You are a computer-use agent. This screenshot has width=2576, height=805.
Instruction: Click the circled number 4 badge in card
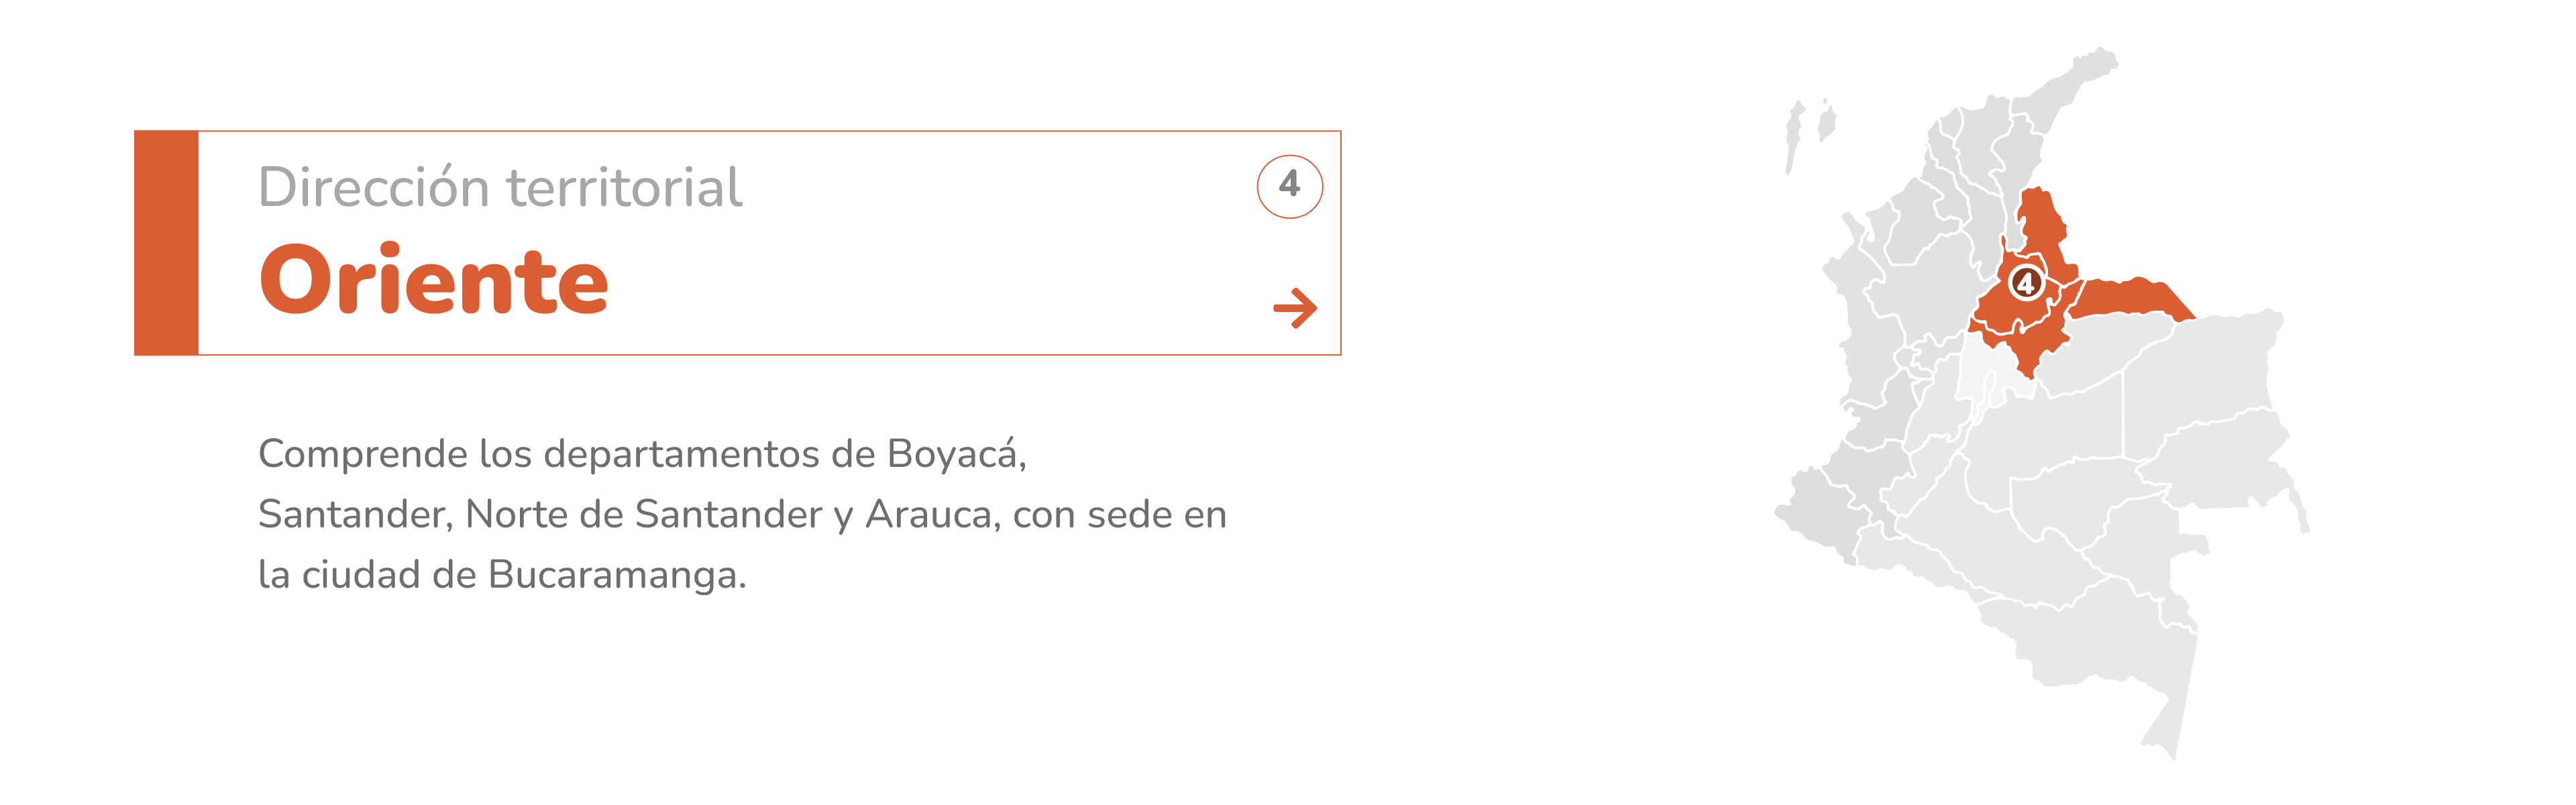tap(1289, 186)
